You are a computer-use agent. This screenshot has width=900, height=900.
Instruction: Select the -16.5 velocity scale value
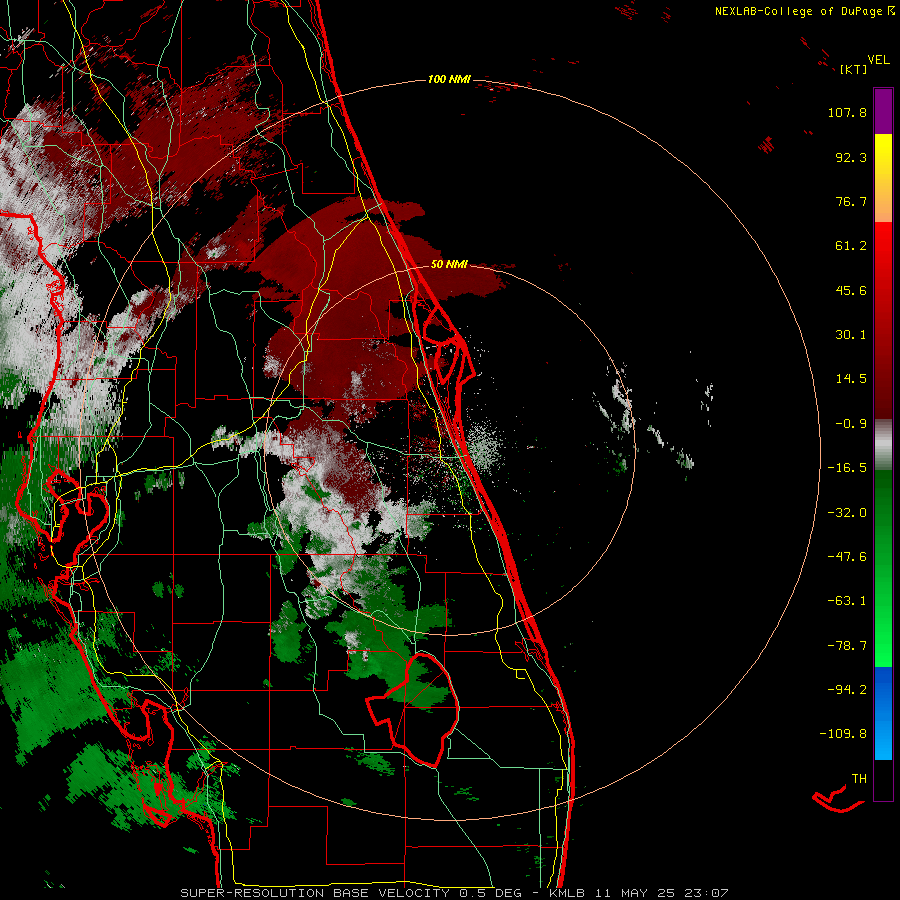[847, 468]
